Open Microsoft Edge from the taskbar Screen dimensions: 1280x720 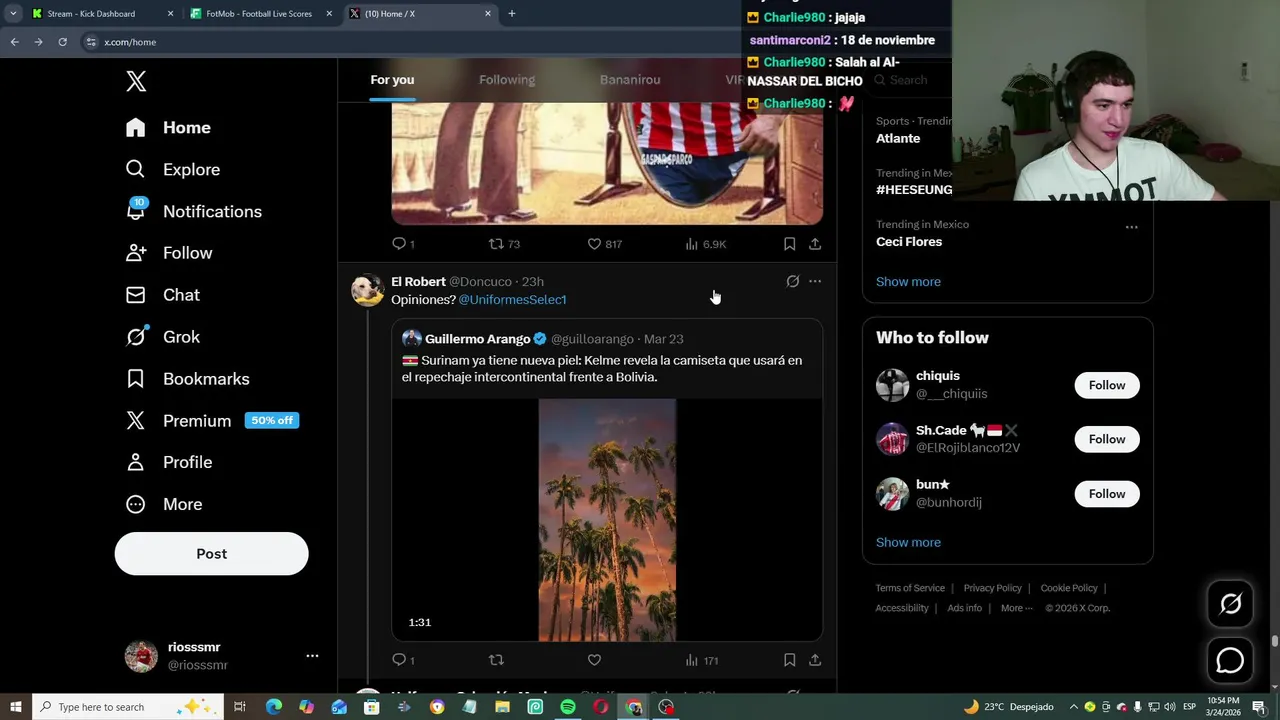tap(274, 707)
